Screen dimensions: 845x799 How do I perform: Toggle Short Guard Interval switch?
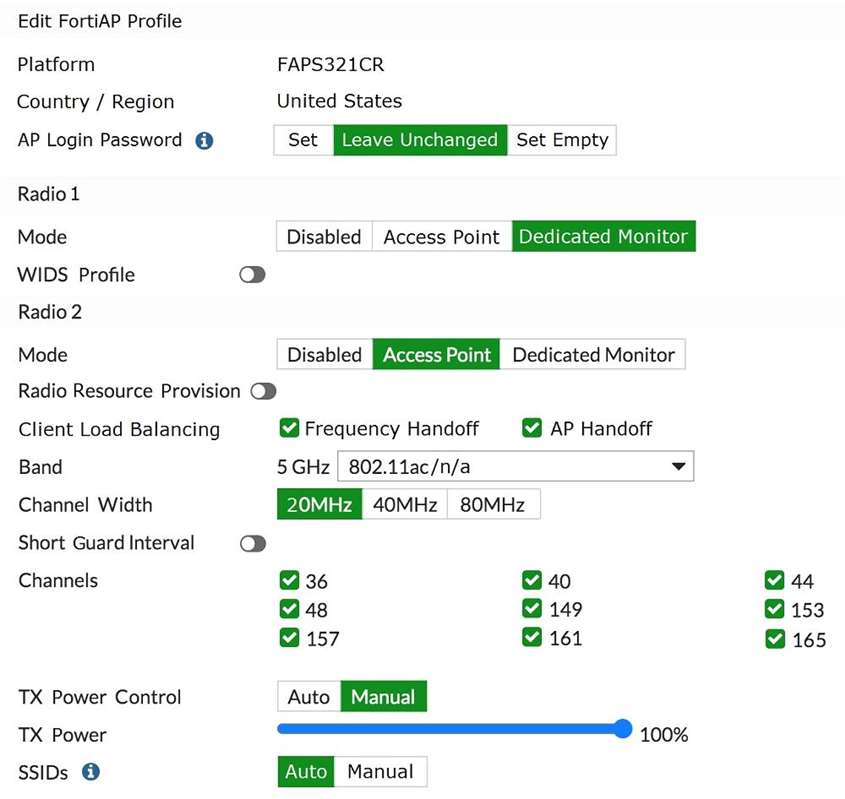click(x=253, y=544)
